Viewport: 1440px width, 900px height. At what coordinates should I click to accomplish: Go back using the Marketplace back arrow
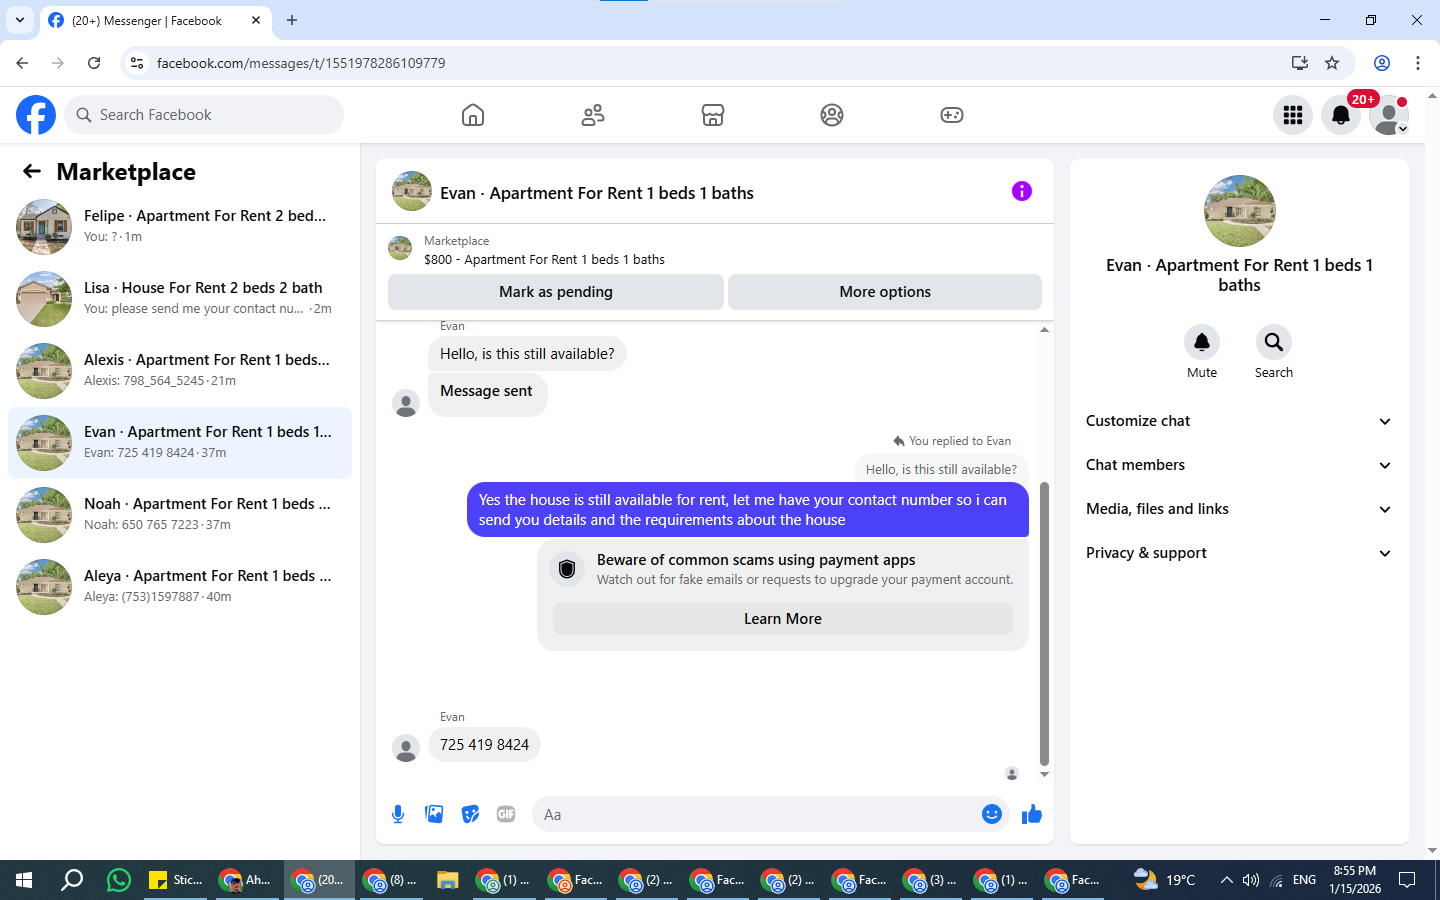(x=32, y=172)
